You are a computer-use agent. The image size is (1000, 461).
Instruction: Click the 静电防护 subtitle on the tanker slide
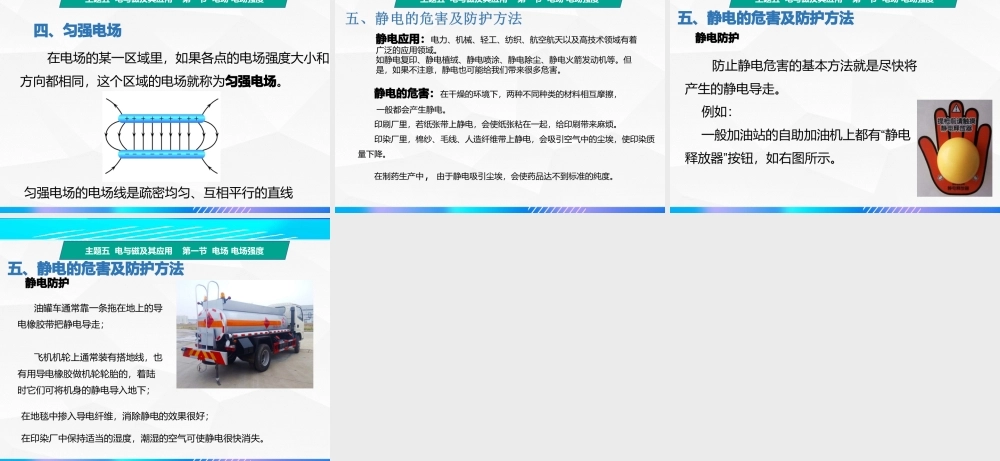click(47, 282)
